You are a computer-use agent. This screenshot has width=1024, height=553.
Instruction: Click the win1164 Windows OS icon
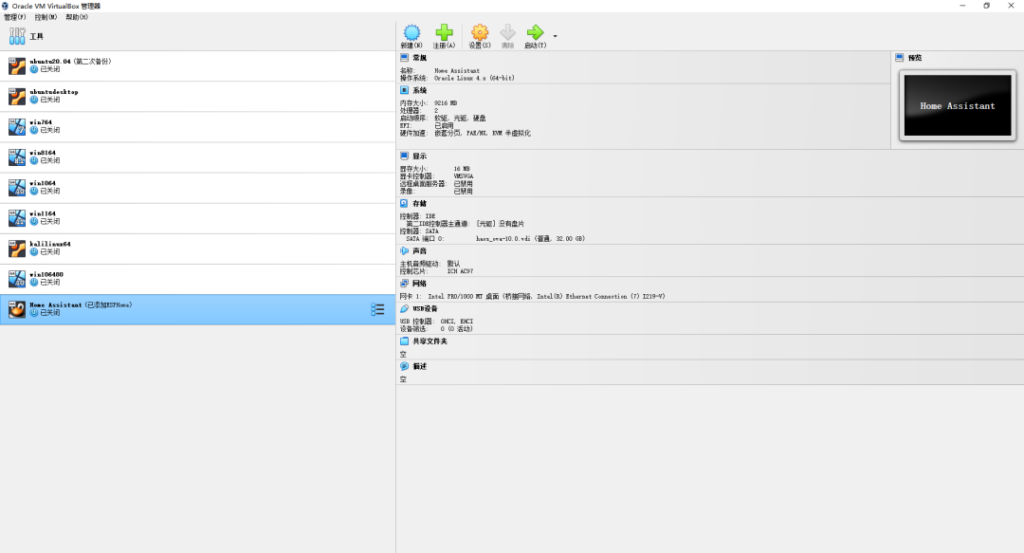pyautogui.click(x=17, y=217)
